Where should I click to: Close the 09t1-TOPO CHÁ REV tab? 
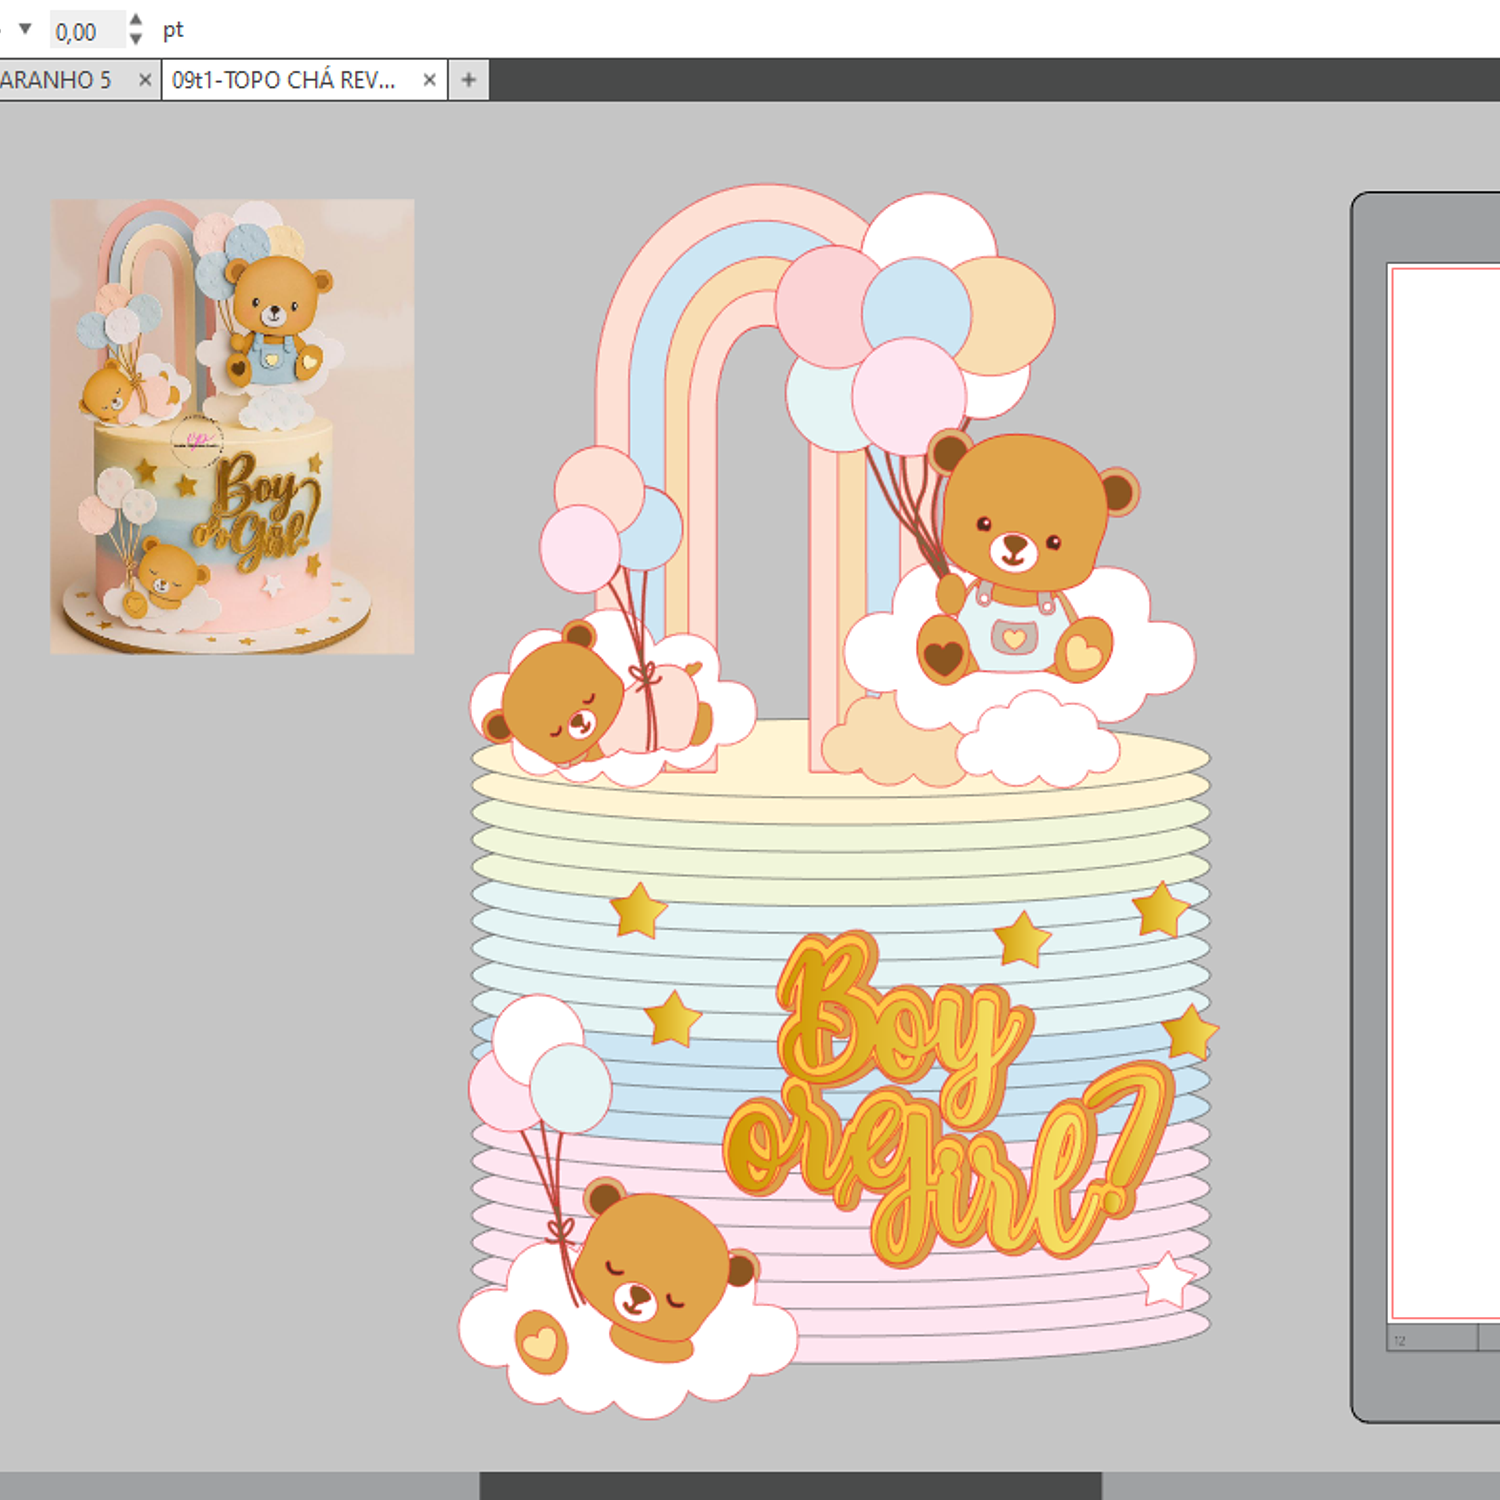pyautogui.click(x=429, y=80)
